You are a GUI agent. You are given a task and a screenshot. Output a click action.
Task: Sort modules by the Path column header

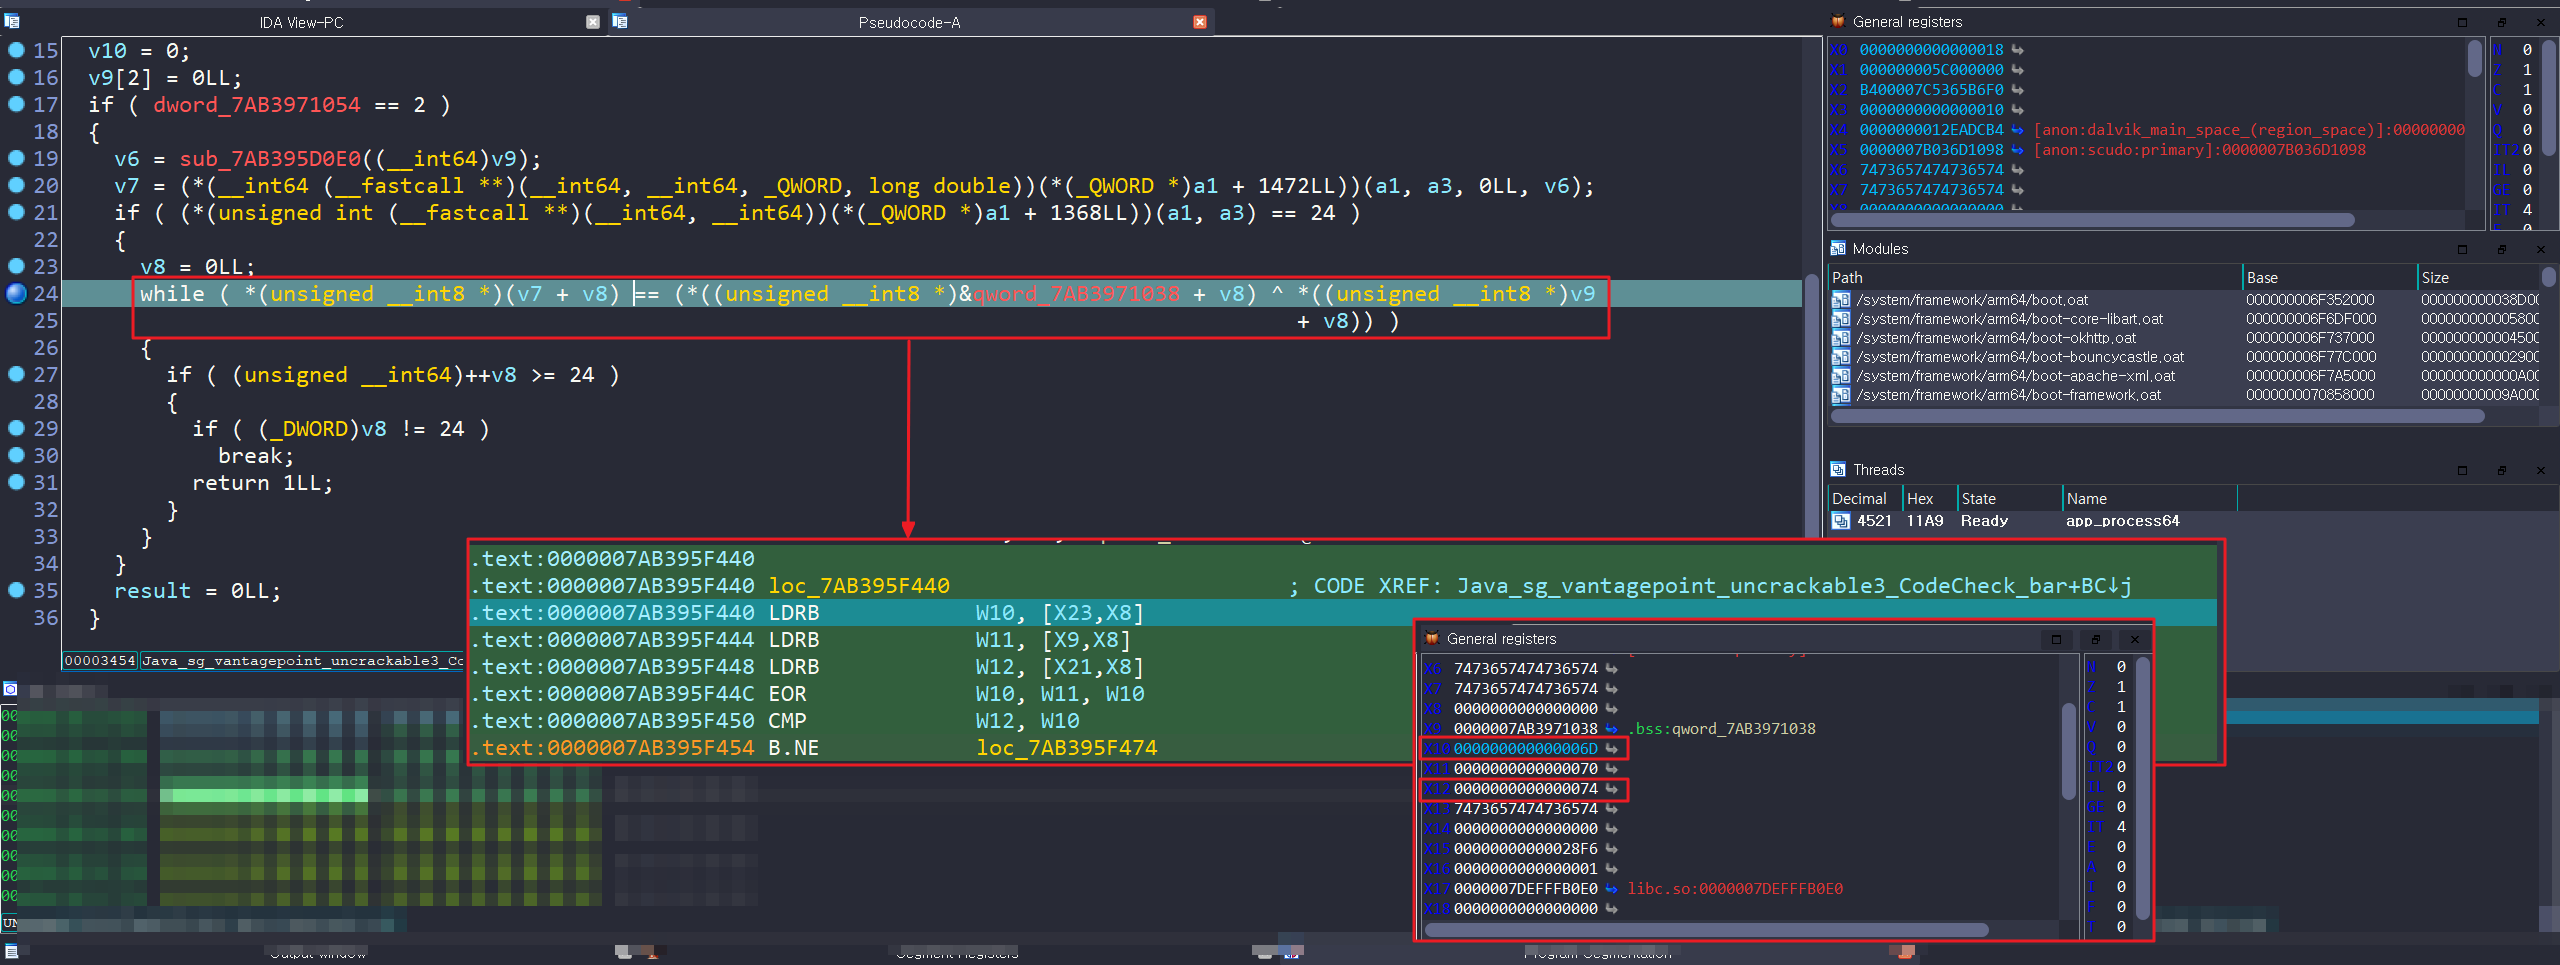pos(2035,278)
